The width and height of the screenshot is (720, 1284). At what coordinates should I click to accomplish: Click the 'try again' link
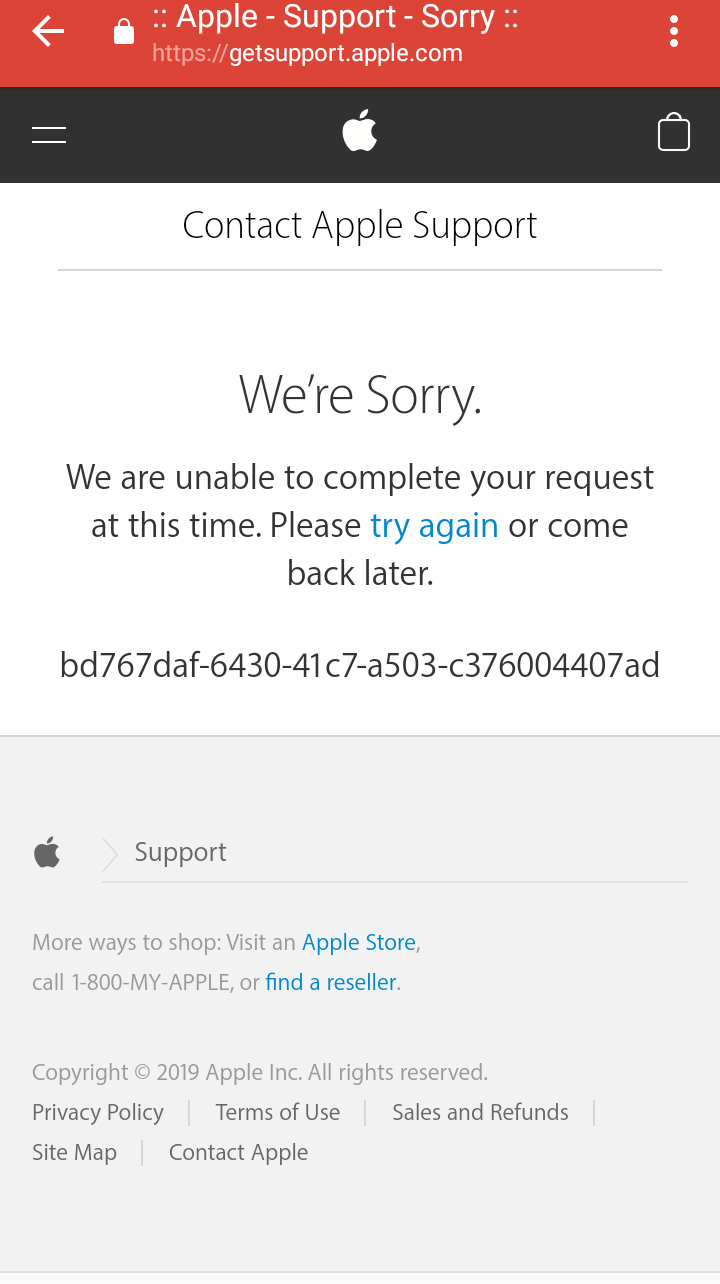(x=434, y=526)
